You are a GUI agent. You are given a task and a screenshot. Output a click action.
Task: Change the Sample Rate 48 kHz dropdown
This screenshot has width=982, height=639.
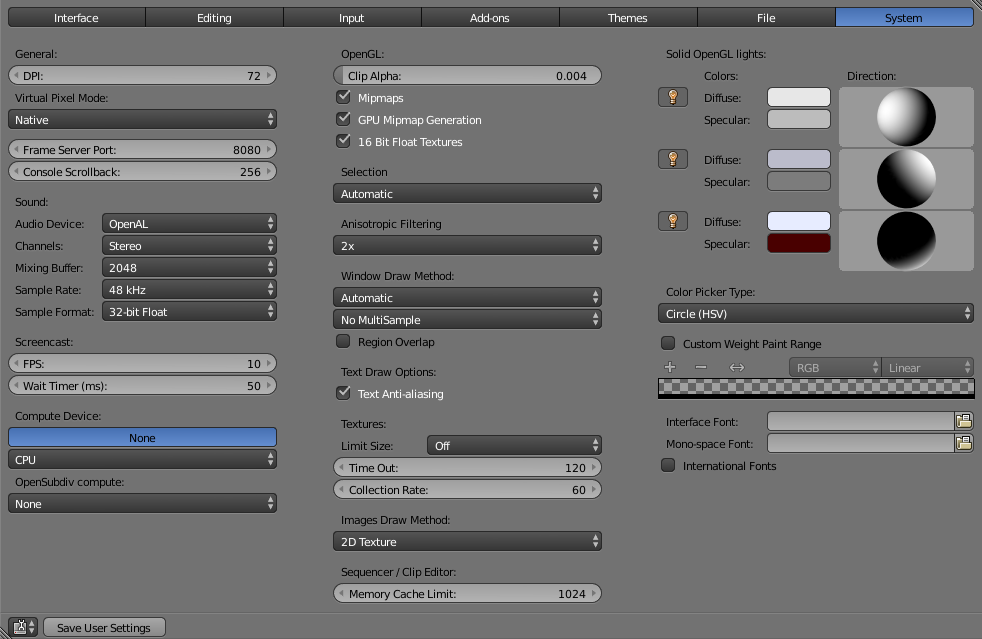coord(189,289)
